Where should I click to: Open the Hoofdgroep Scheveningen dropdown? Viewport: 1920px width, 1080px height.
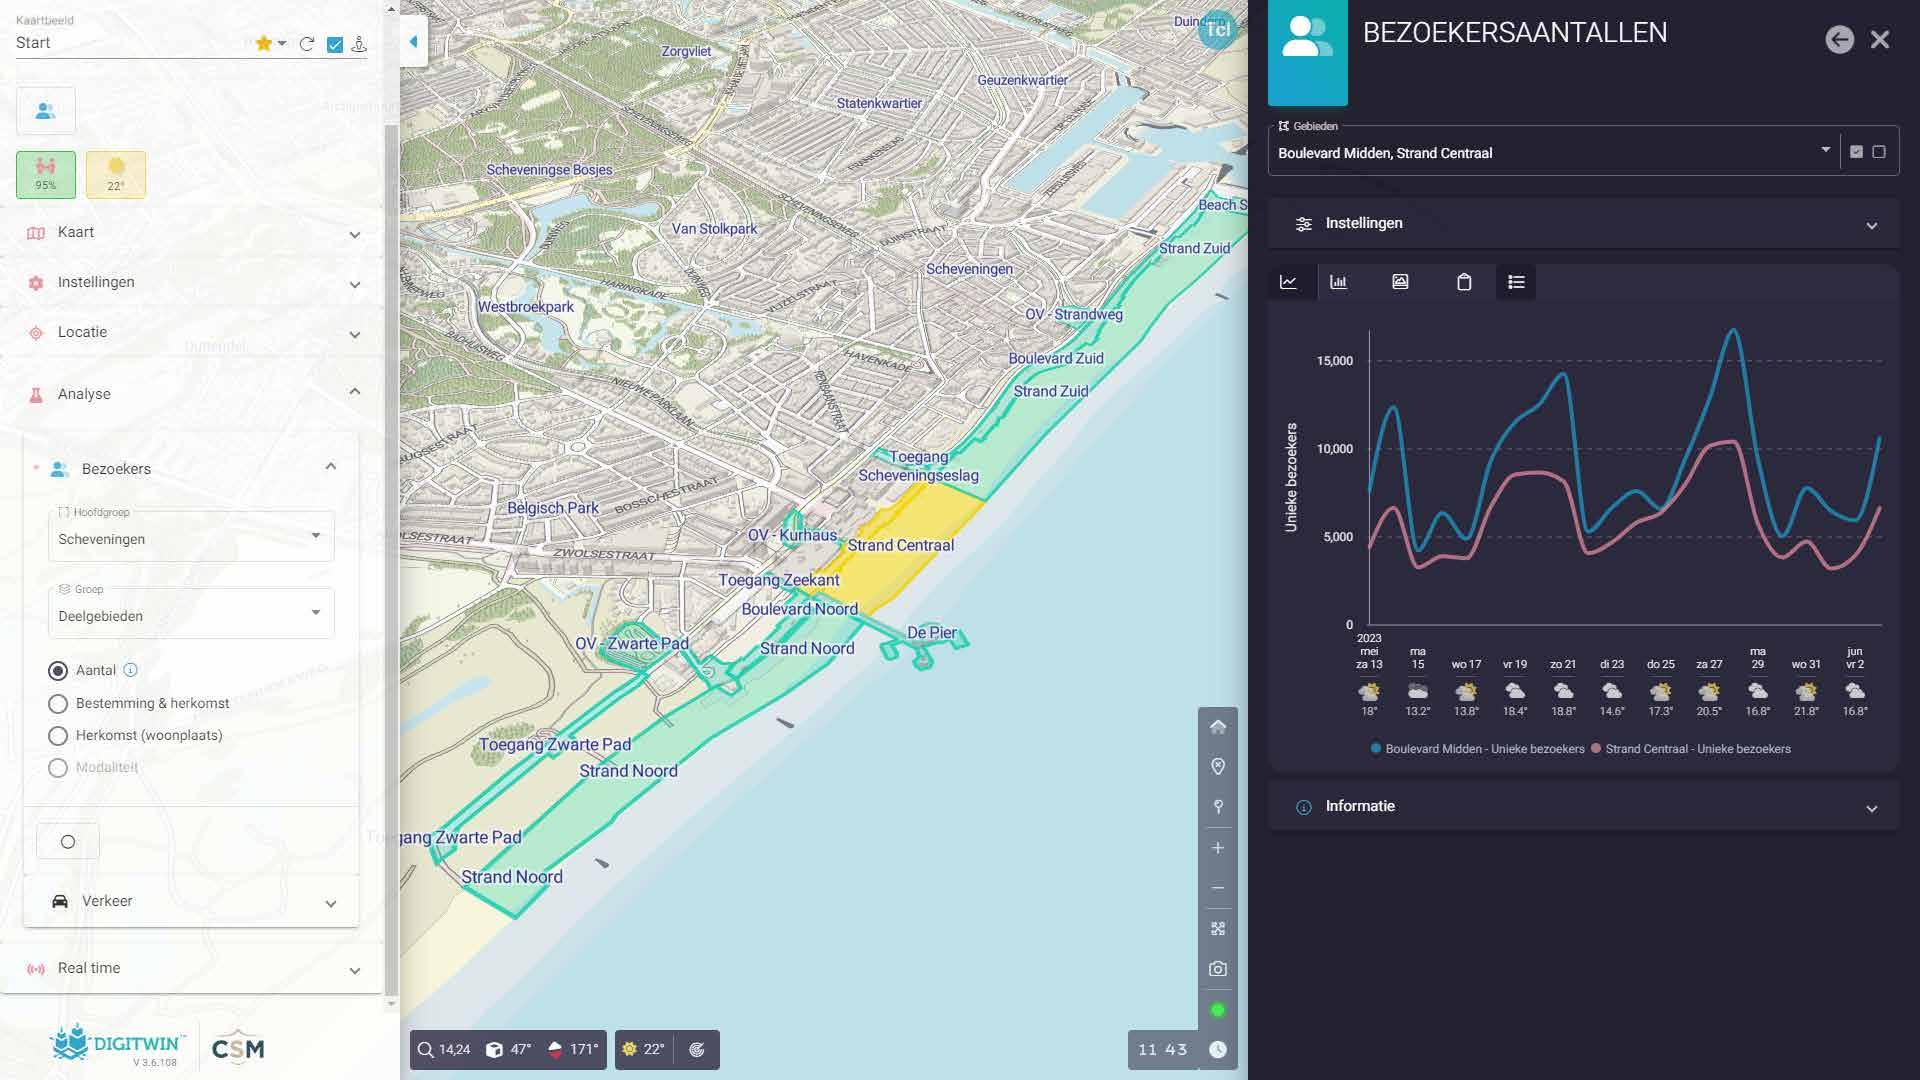(190, 538)
